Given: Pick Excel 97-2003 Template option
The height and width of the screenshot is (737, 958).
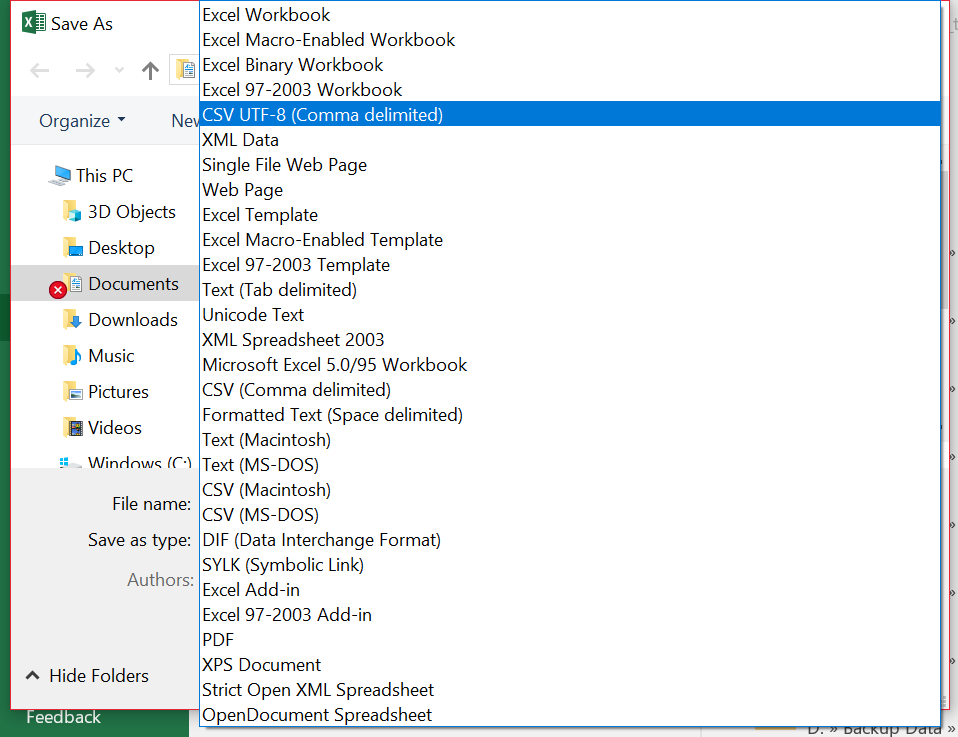Looking at the screenshot, I should 569,265.
